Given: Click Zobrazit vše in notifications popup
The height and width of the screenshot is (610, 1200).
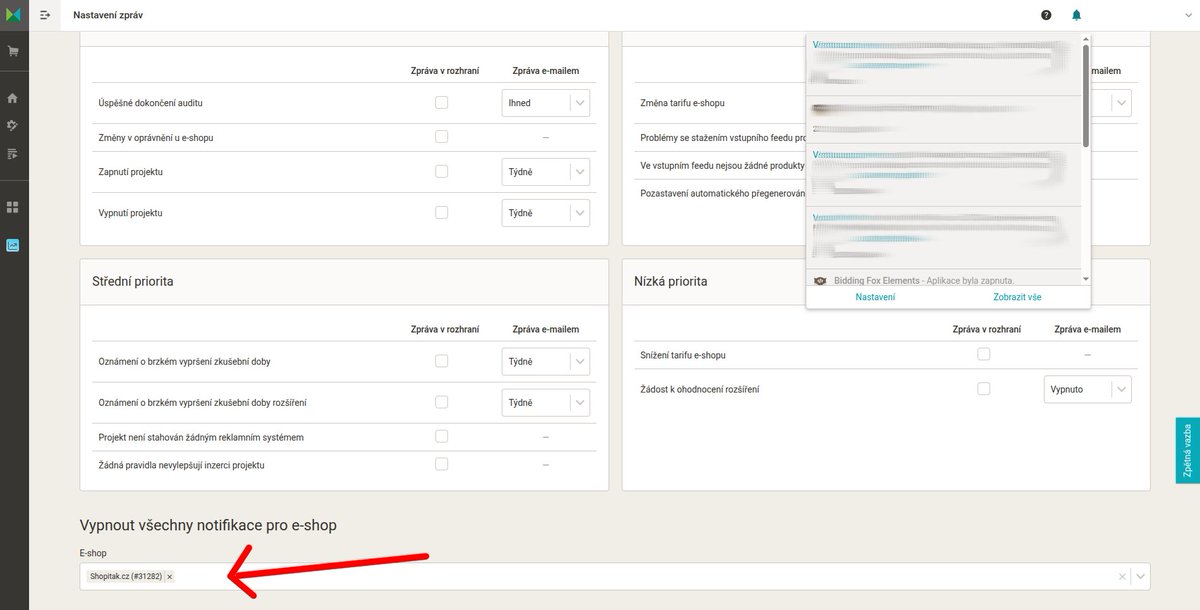Looking at the screenshot, I should click(1017, 297).
